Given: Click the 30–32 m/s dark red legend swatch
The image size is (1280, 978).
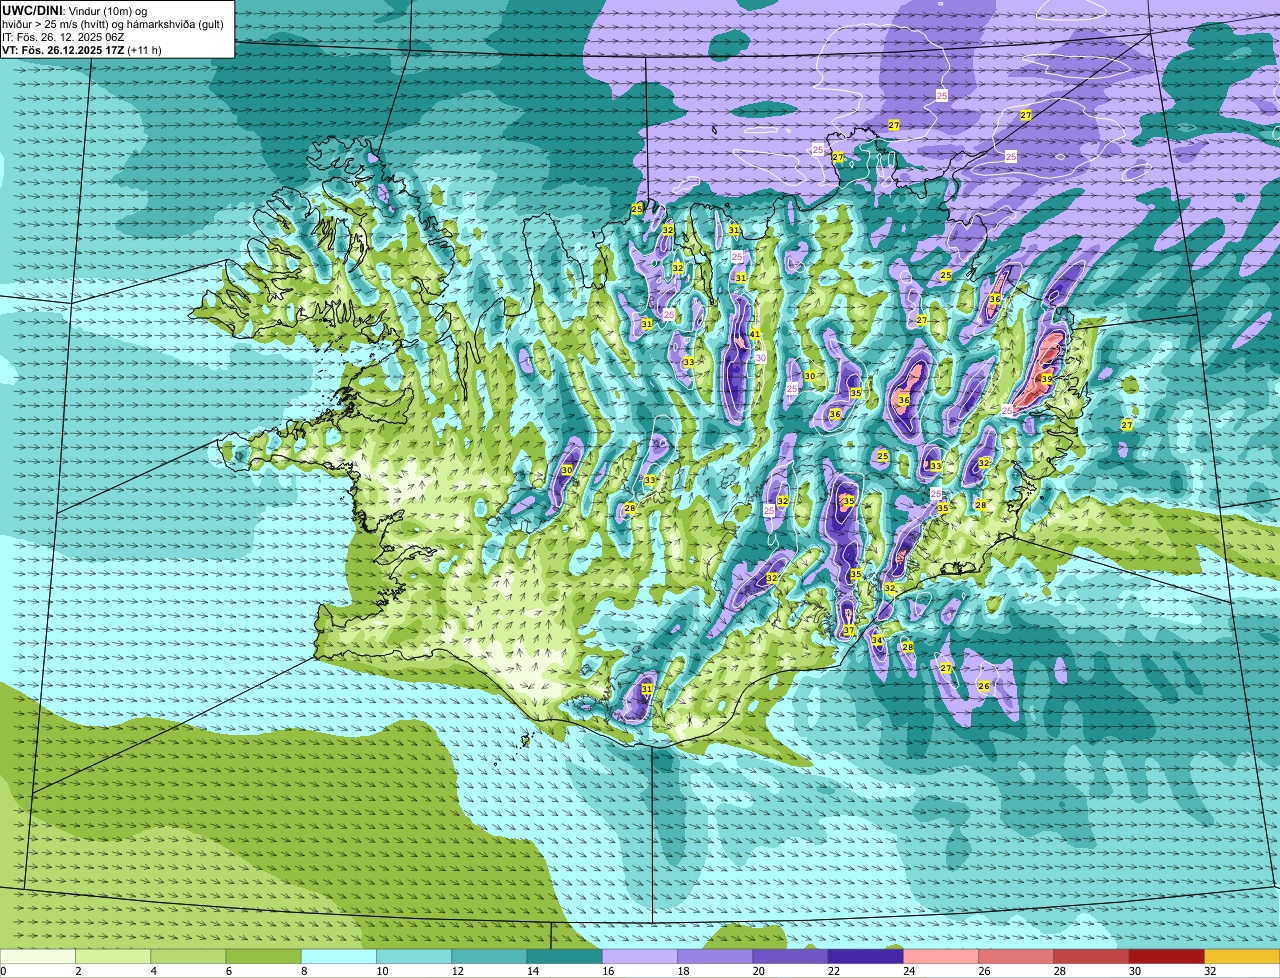Looking at the screenshot, I should pos(1166,957).
